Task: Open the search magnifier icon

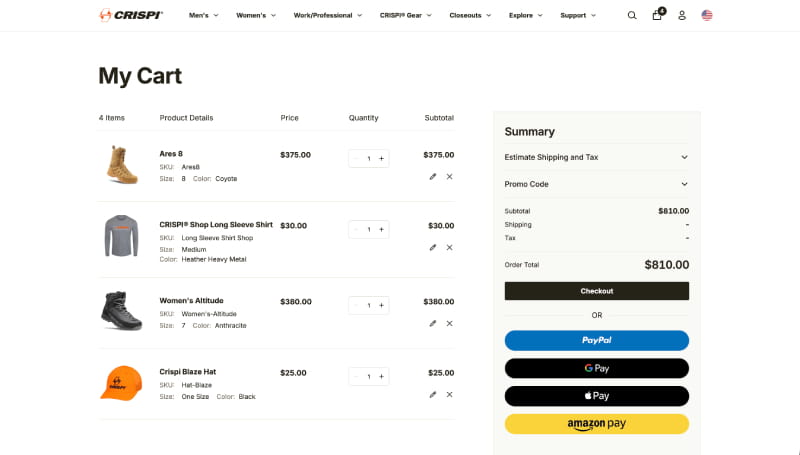Action: 632,15
